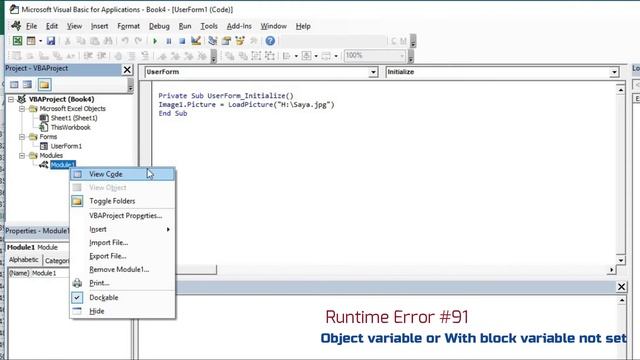
Task: Click the Insert UserForm toolbar icon
Action: click(31, 41)
